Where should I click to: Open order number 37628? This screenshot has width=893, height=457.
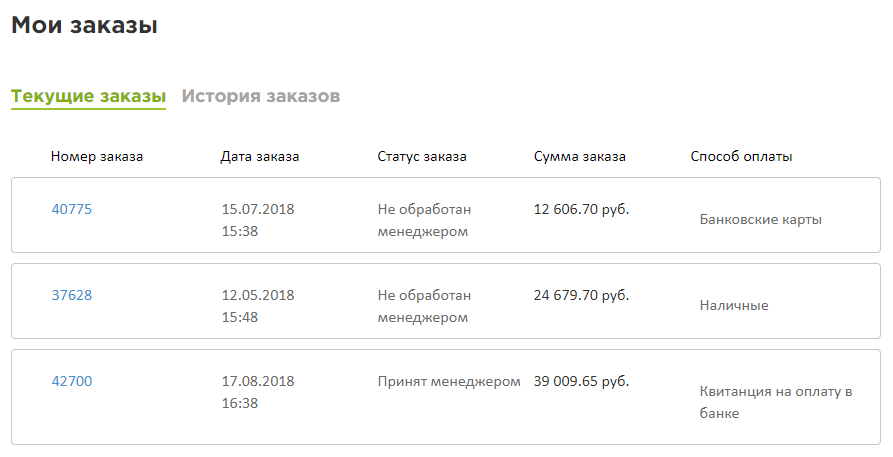[x=72, y=295]
